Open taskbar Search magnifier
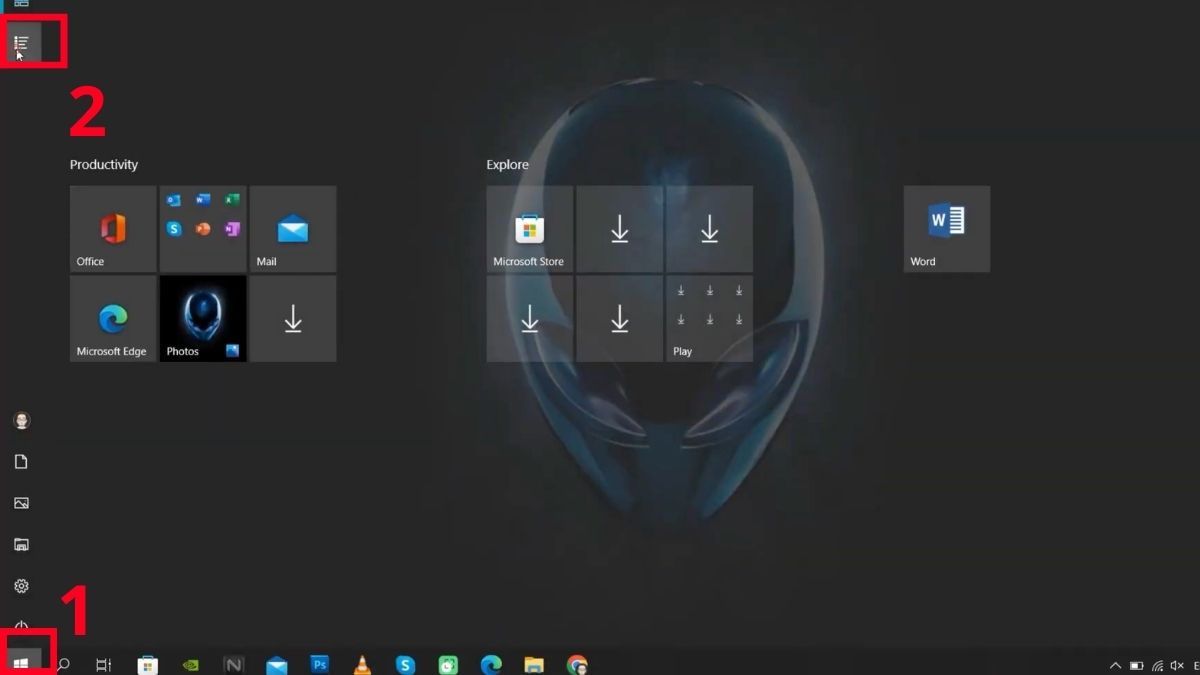Viewport: 1200px width, 675px height. (x=63, y=664)
